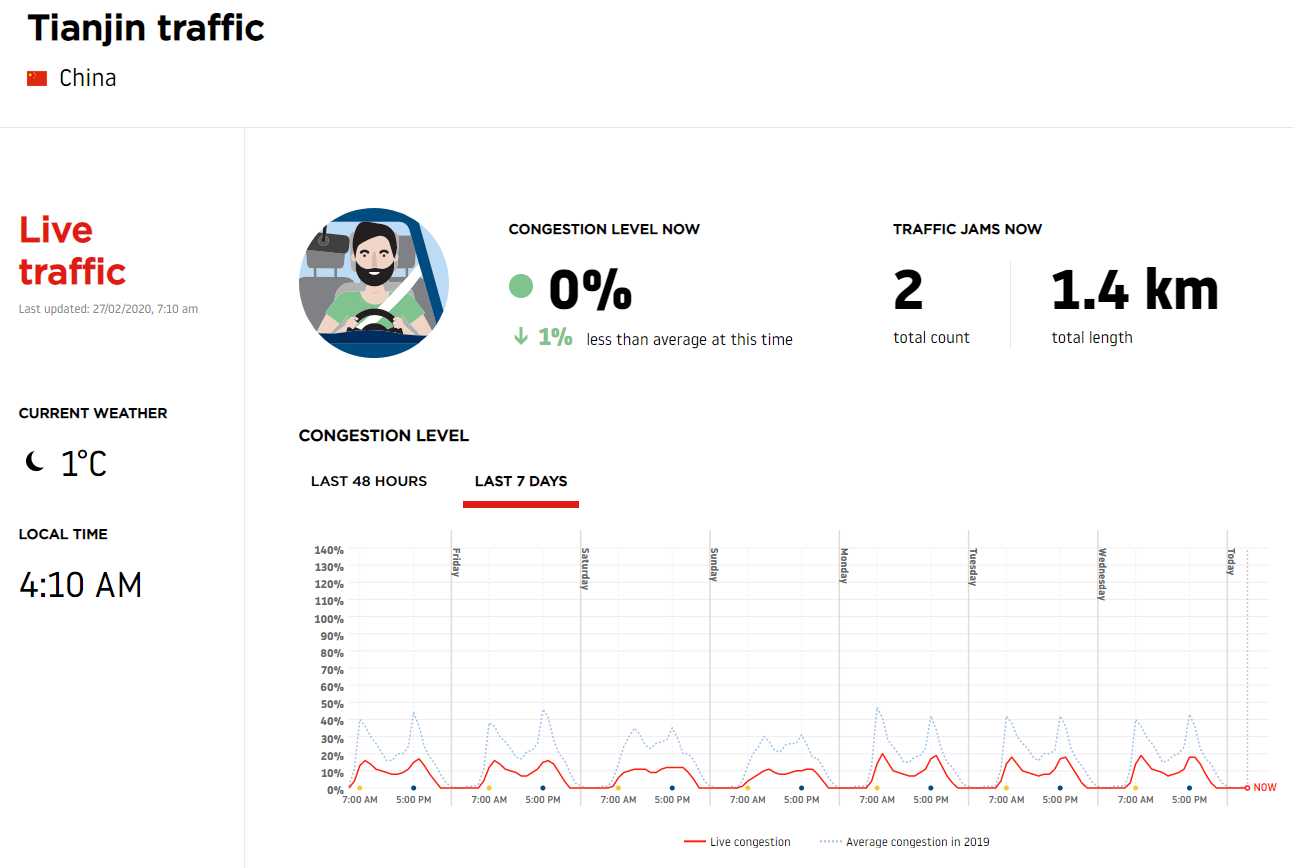Viewport: 1293px width, 868px height.
Task: Click the driver illustration avatar
Action: pyautogui.click(x=374, y=283)
